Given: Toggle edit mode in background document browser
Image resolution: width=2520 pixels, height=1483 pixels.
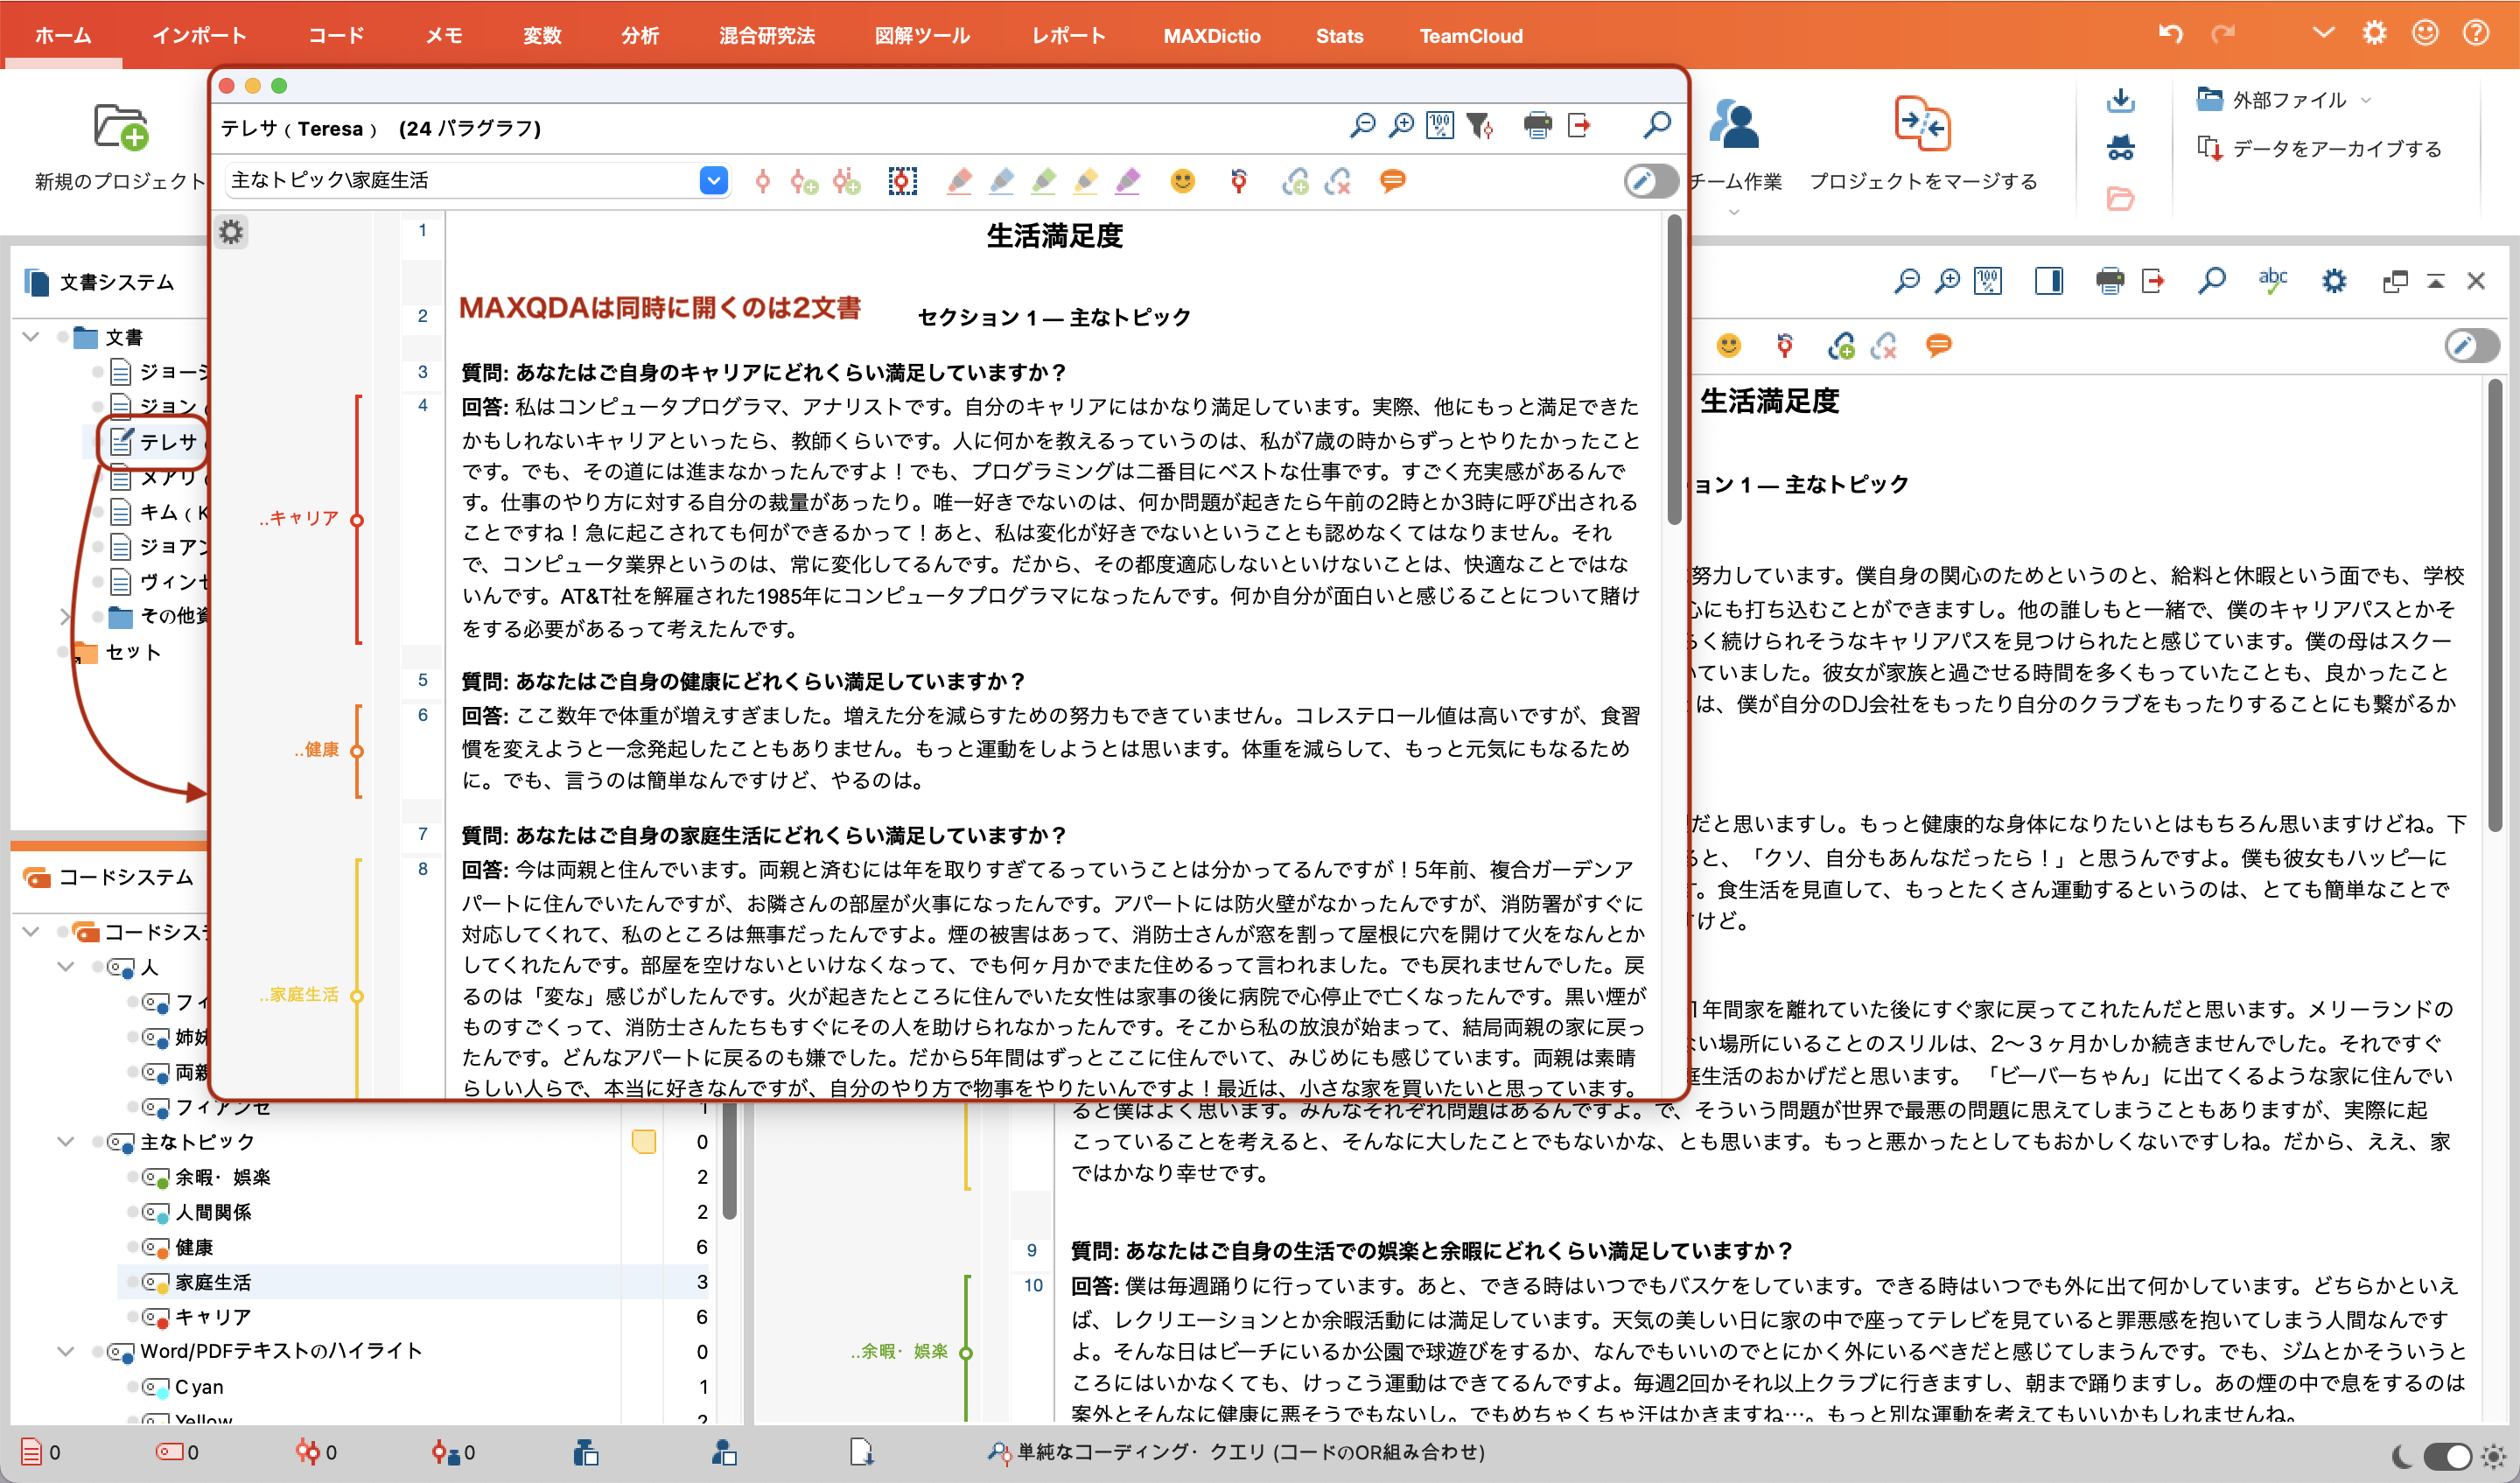Looking at the screenshot, I should [2472, 346].
